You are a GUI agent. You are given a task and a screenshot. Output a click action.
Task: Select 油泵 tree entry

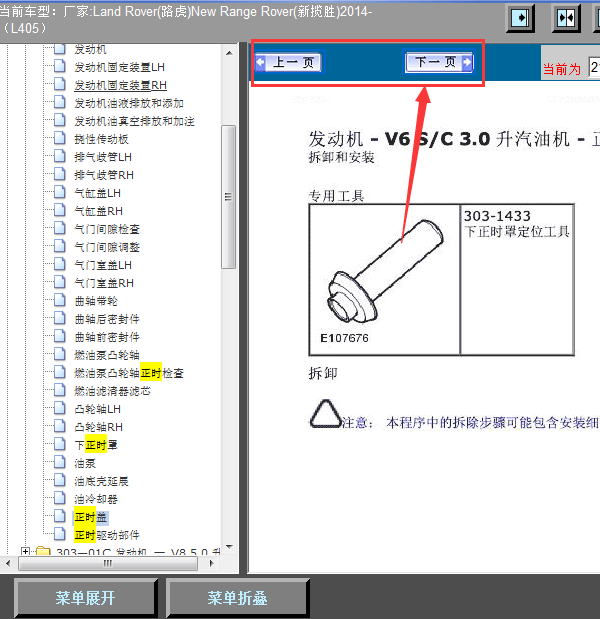pos(85,463)
